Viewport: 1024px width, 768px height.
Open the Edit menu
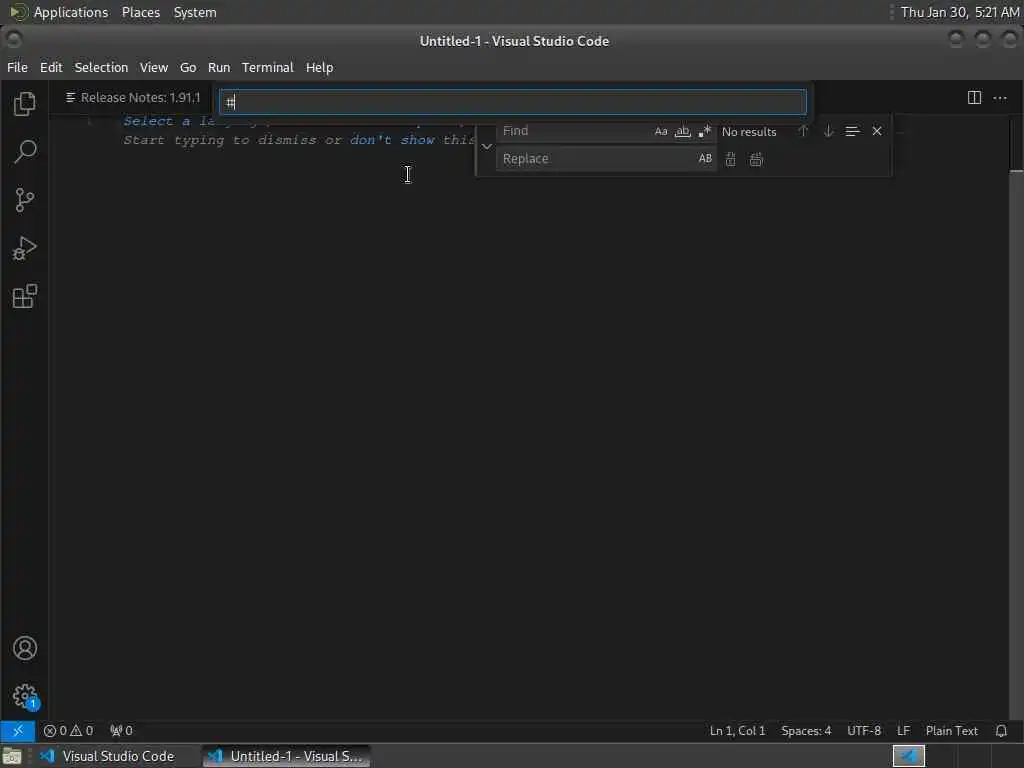[x=51, y=67]
